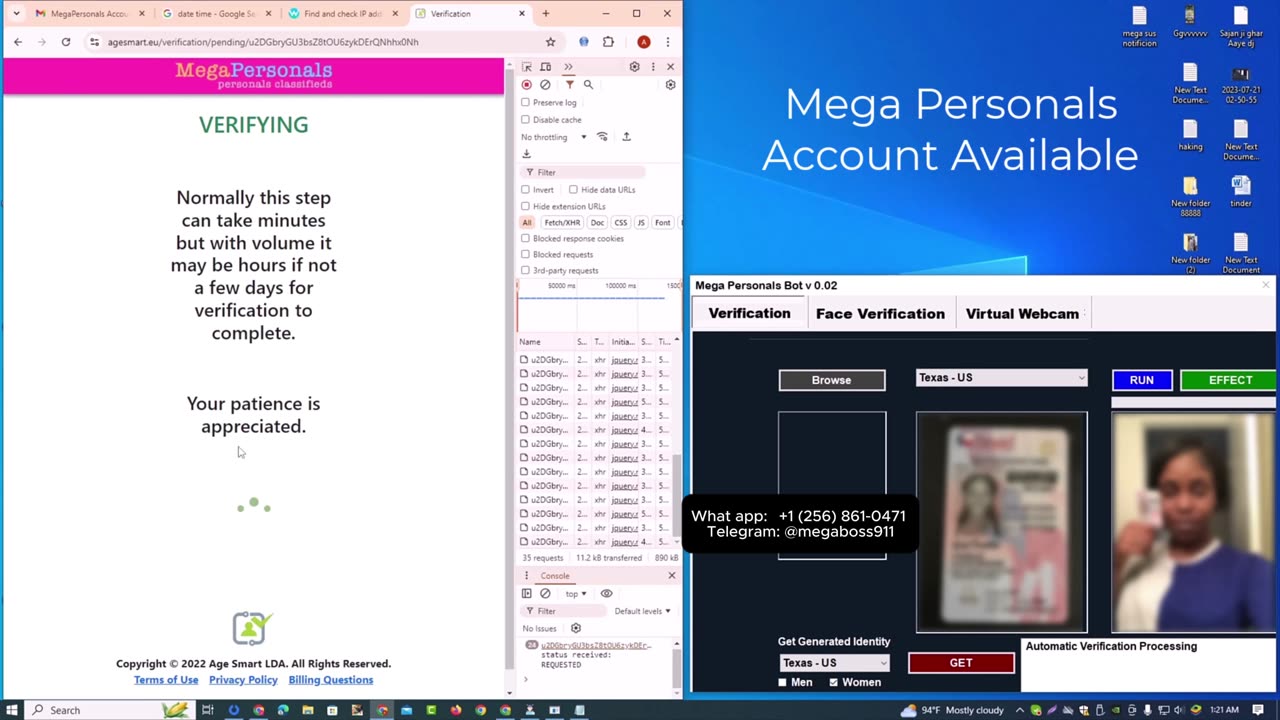The height and width of the screenshot is (720, 1280).
Task: Open the Terms of Use link
Action: 166,680
